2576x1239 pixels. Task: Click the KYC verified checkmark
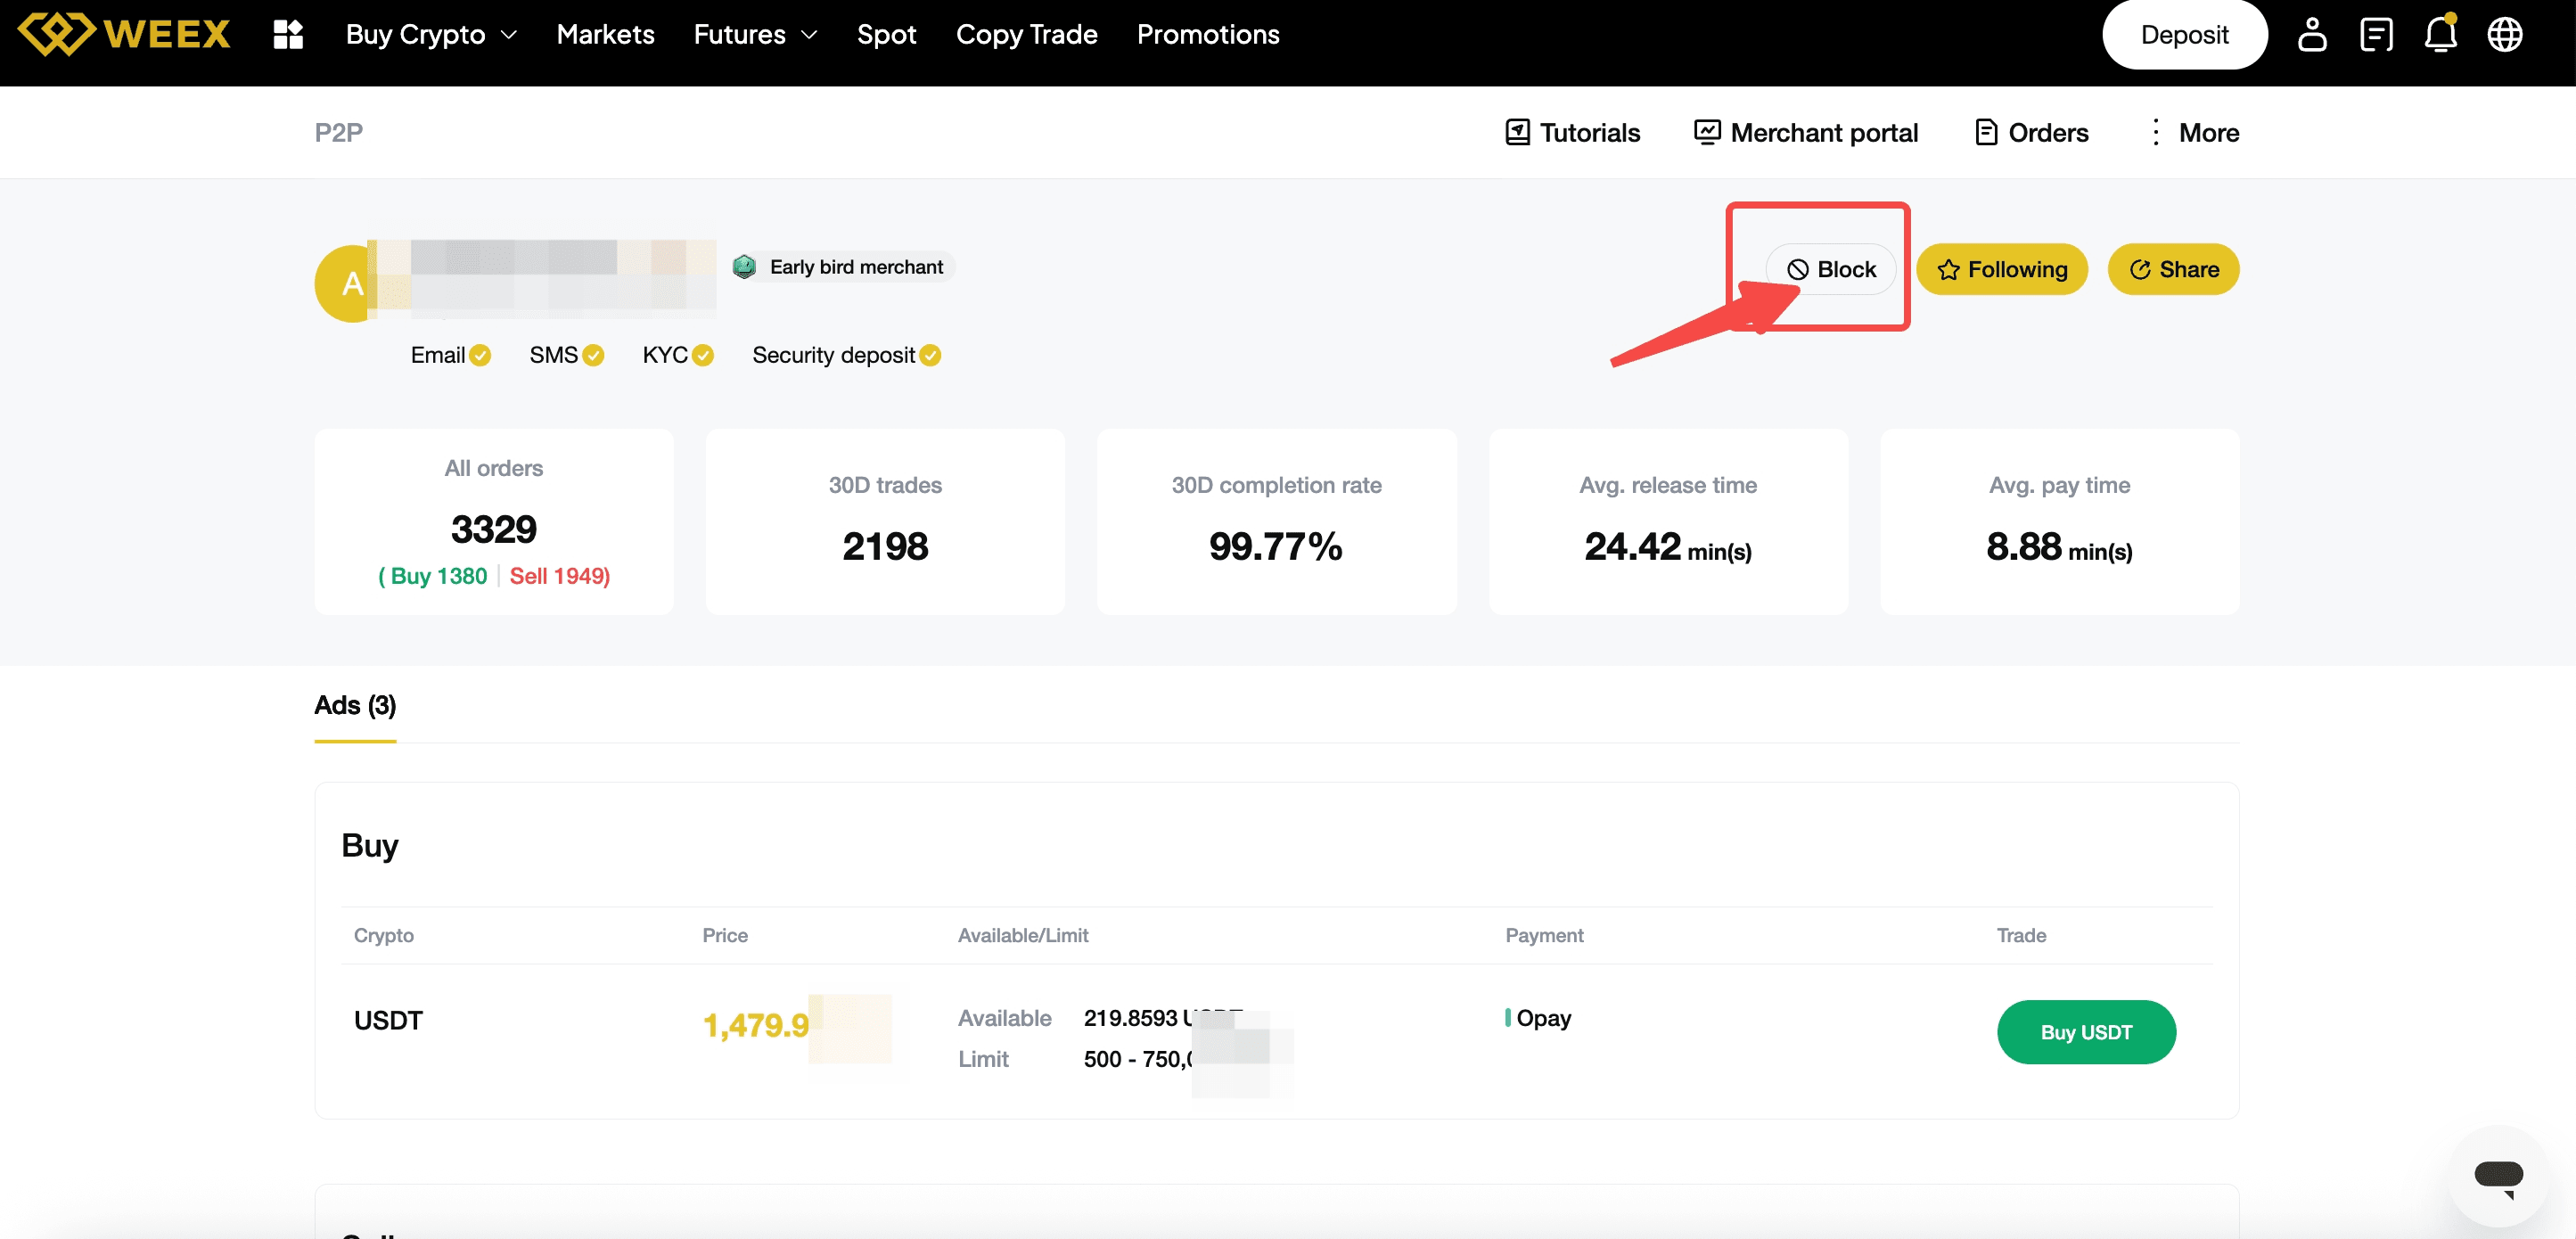[x=703, y=355]
